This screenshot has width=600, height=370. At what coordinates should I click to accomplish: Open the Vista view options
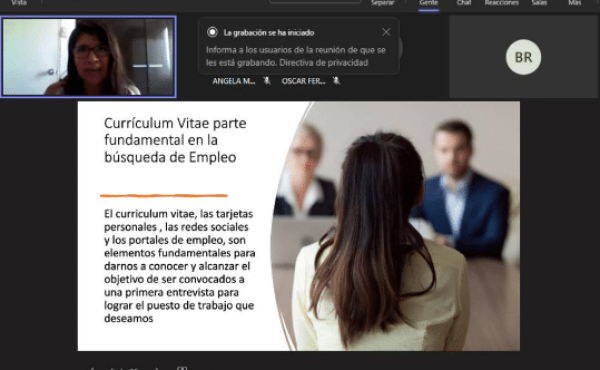point(19,3)
